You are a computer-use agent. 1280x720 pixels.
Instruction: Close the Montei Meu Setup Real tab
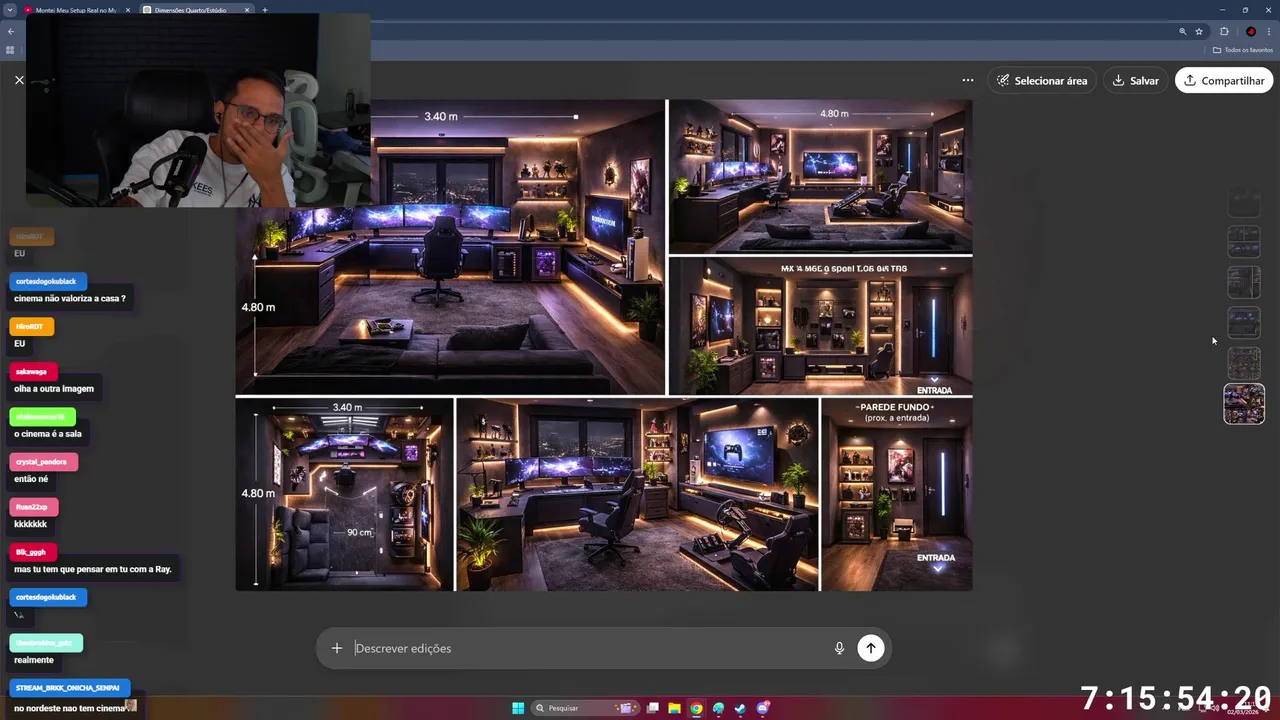point(128,10)
